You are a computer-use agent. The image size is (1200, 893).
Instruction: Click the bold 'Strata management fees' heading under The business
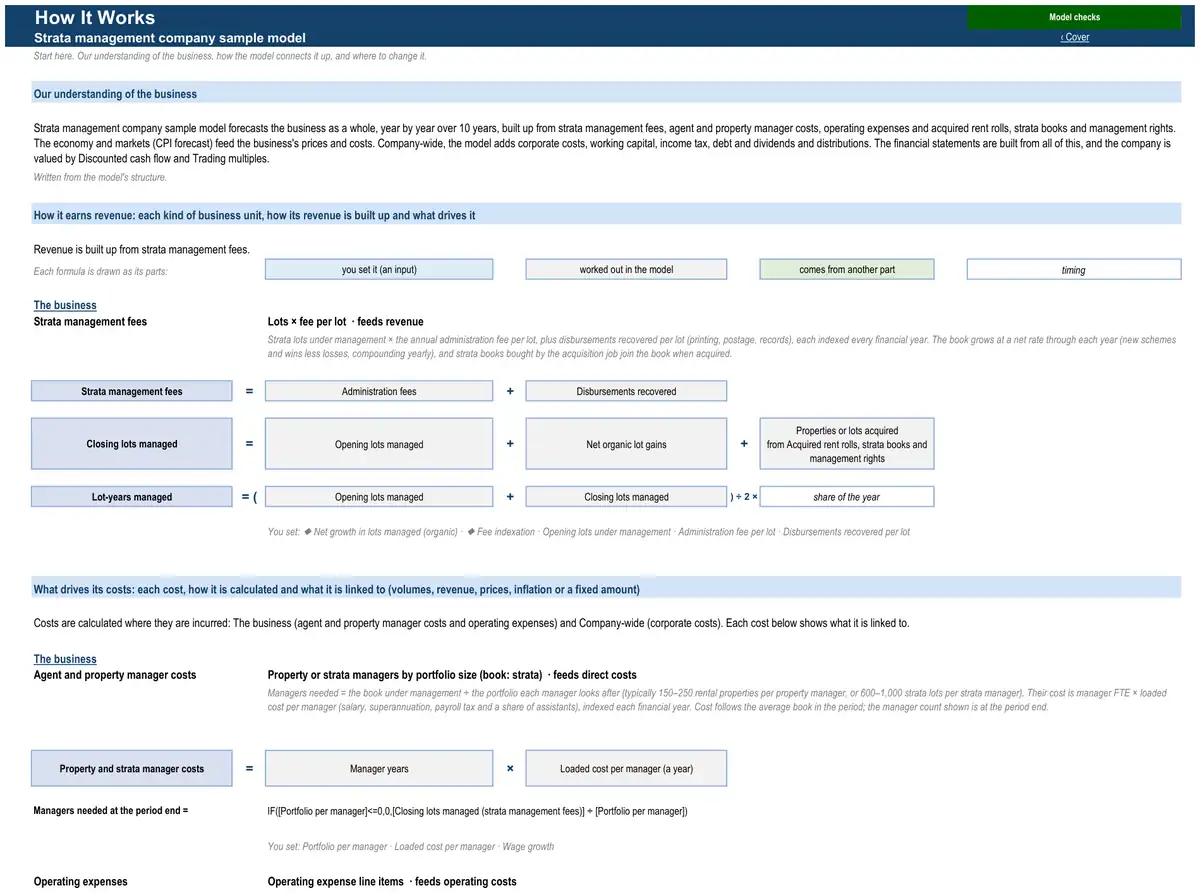tap(90, 322)
